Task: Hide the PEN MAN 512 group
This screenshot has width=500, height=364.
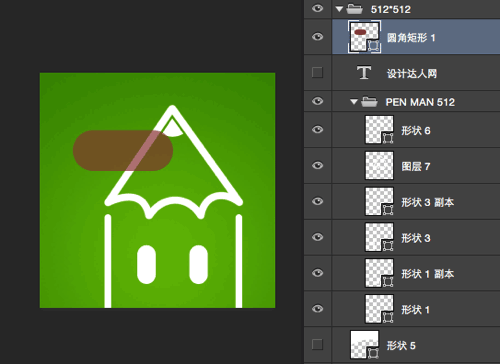Action: pos(317,101)
